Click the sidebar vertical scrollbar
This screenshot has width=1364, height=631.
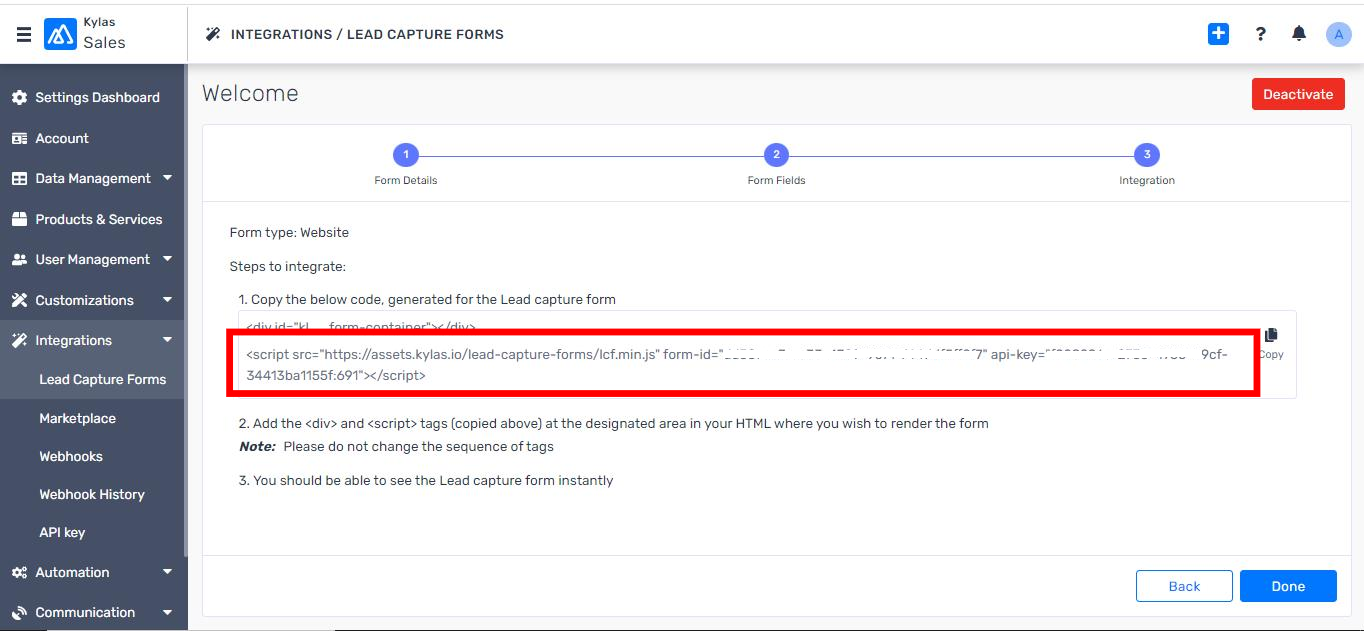tap(184, 310)
